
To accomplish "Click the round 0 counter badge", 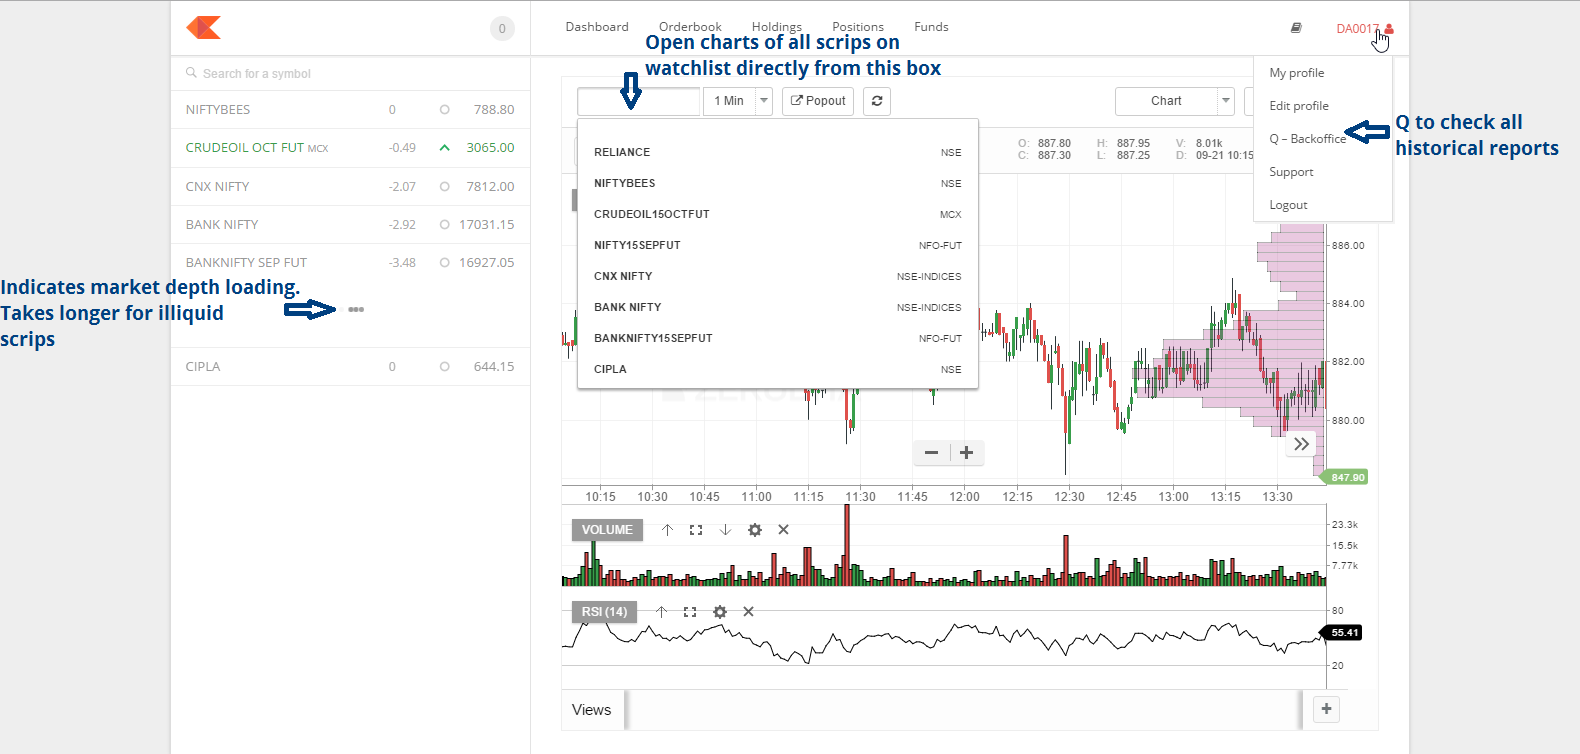I will point(502,29).
